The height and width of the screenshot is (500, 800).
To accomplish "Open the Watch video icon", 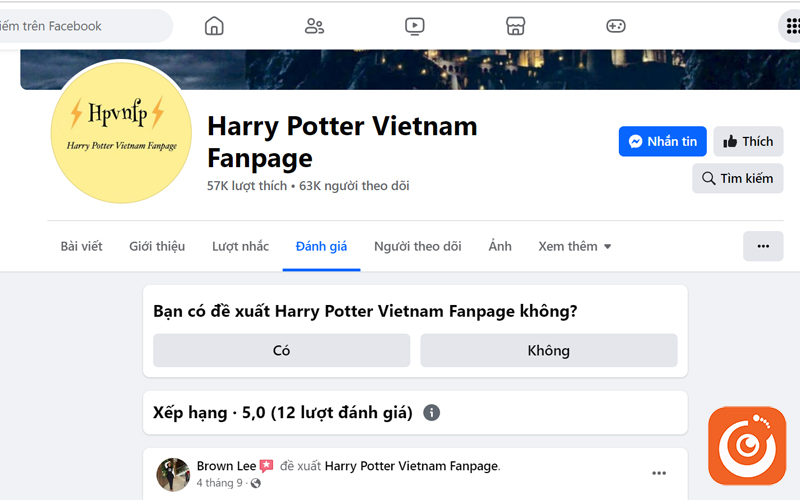I will pyautogui.click(x=414, y=26).
